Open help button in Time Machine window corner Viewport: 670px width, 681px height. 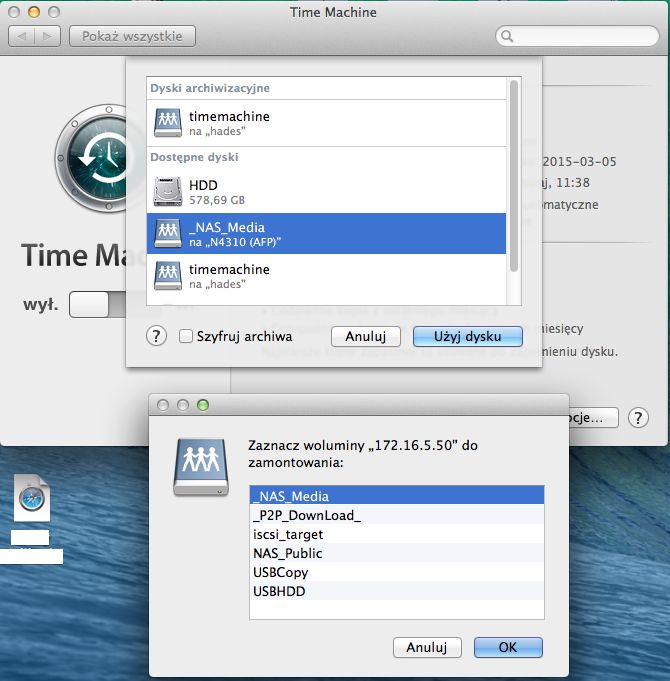638,417
